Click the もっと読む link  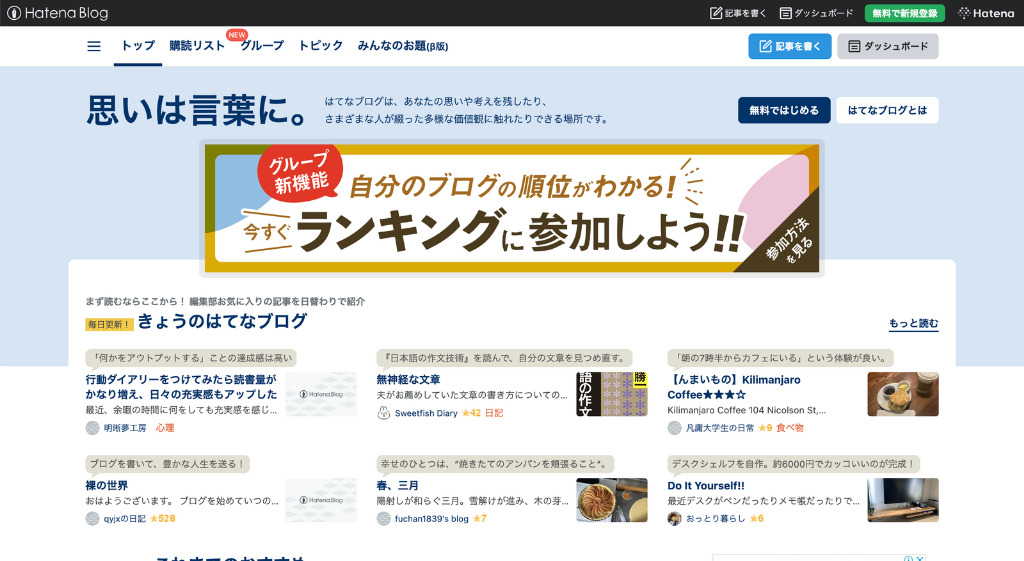[913, 323]
